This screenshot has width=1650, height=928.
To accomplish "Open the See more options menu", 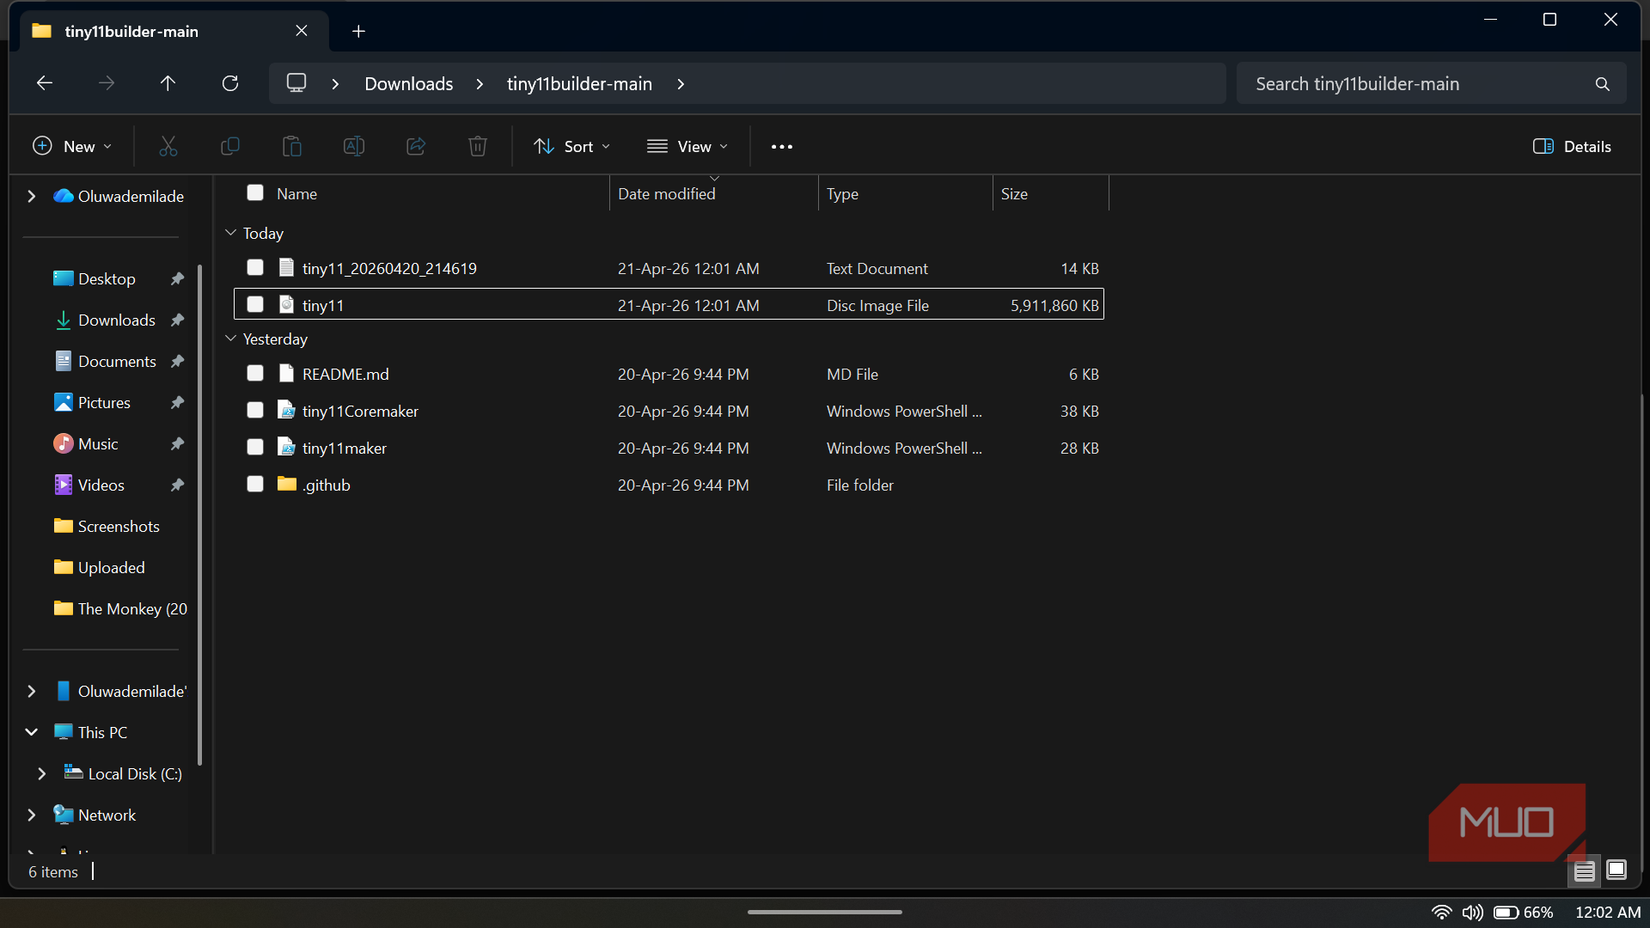I will pyautogui.click(x=781, y=146).
